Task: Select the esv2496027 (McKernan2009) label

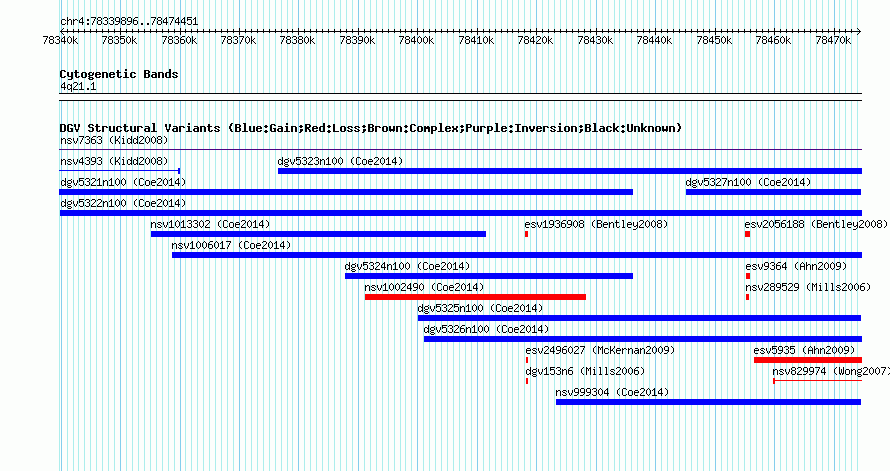Action: click(601, 350)
